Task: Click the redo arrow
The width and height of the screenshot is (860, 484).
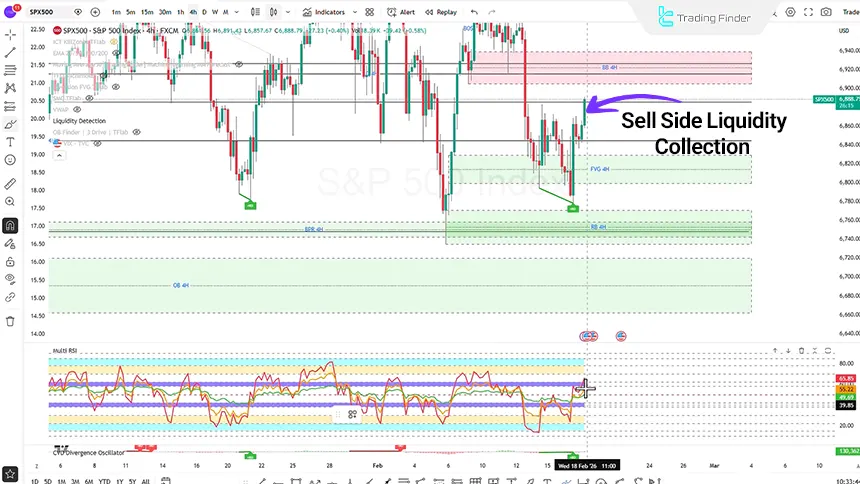Action: point(492,12)
